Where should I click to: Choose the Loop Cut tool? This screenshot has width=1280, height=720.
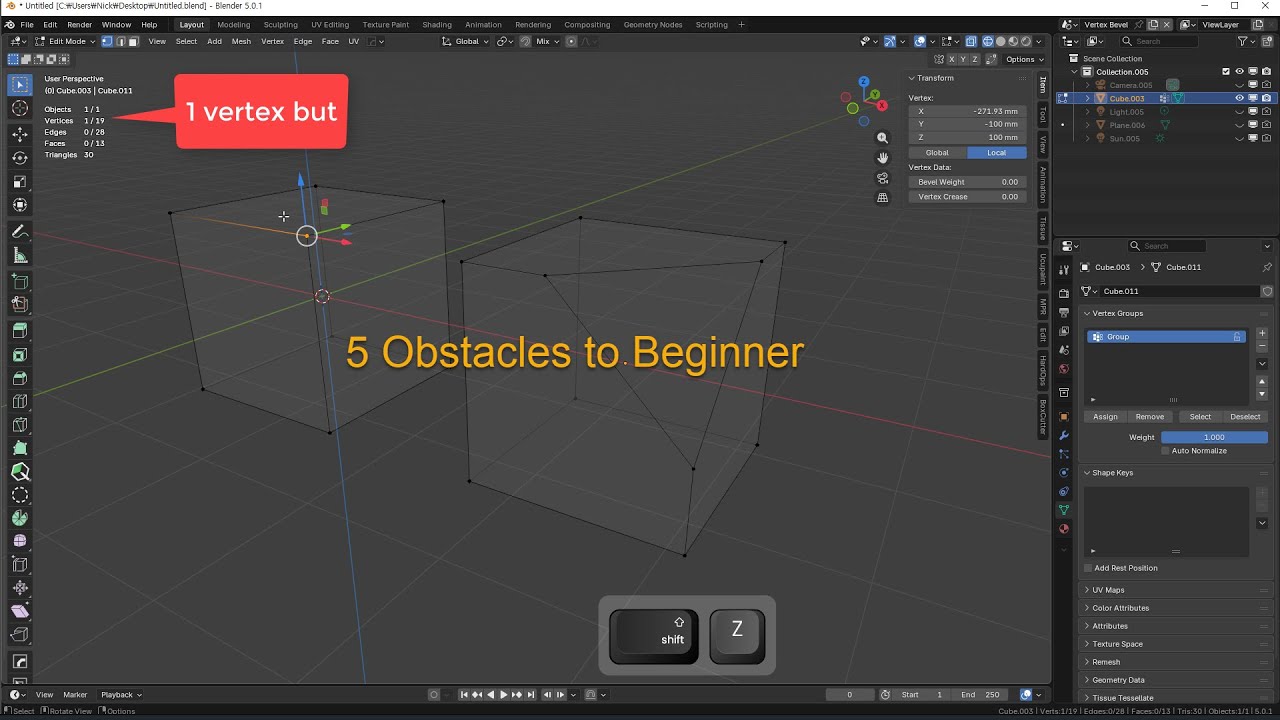pyautogui.click(x=20, y=402)
